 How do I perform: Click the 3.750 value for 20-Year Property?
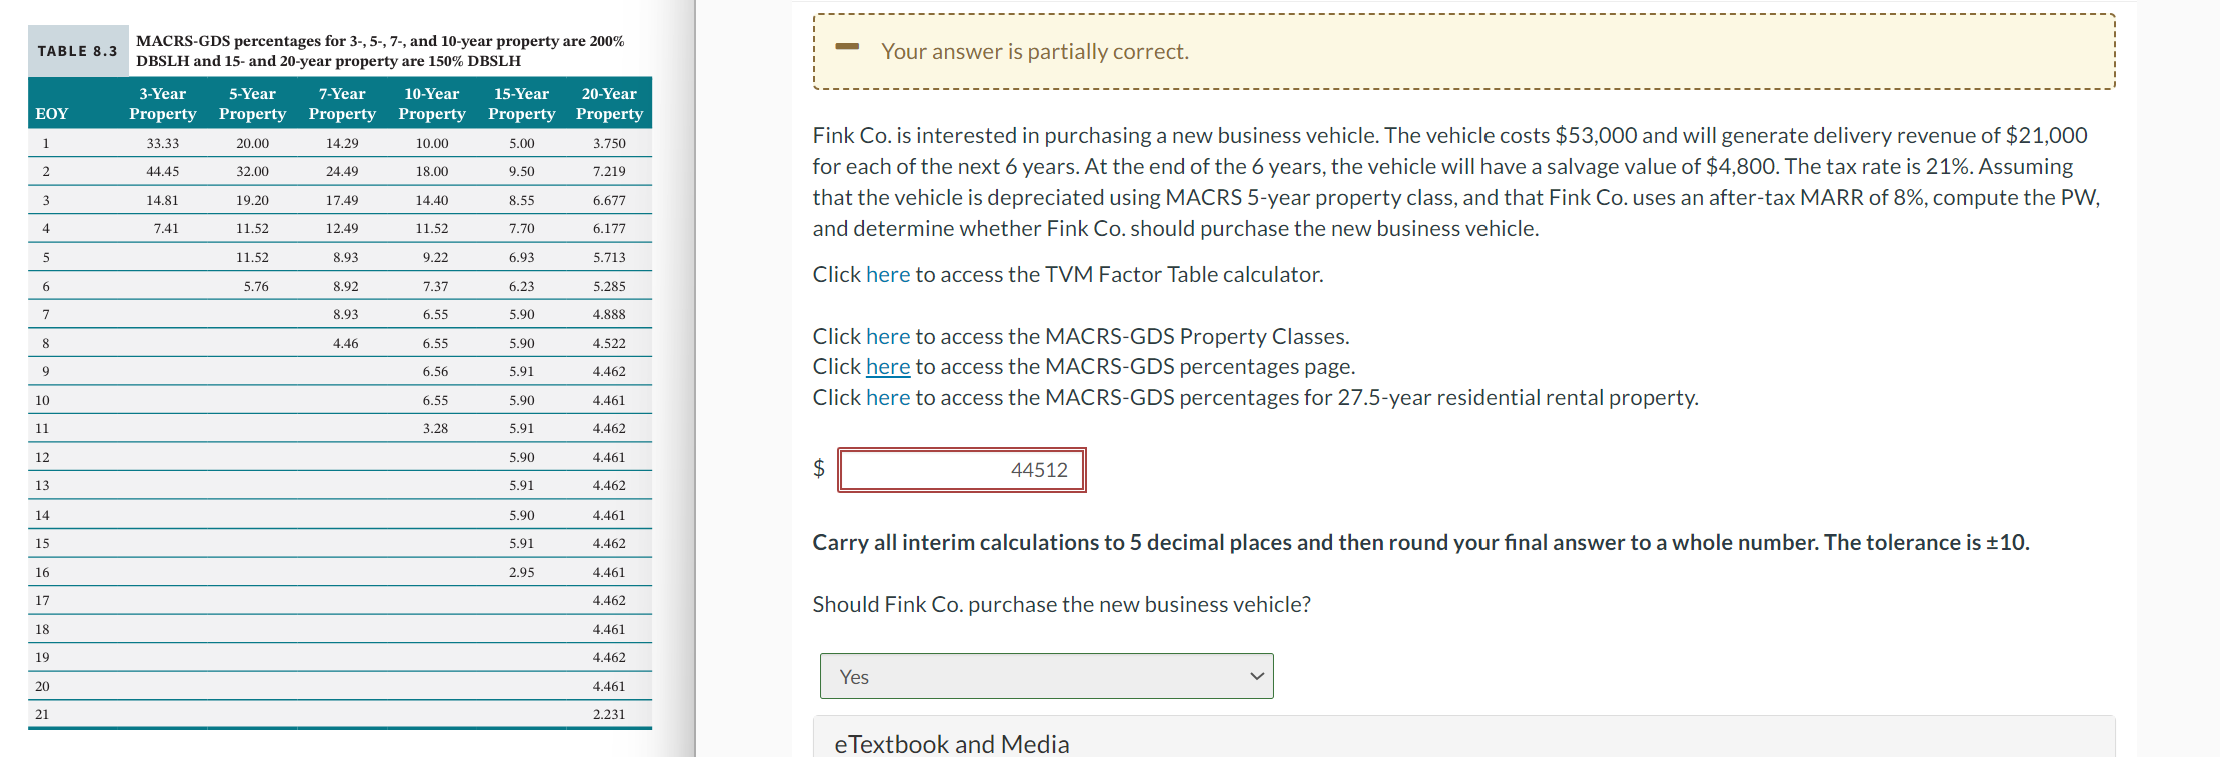(609, 143)
